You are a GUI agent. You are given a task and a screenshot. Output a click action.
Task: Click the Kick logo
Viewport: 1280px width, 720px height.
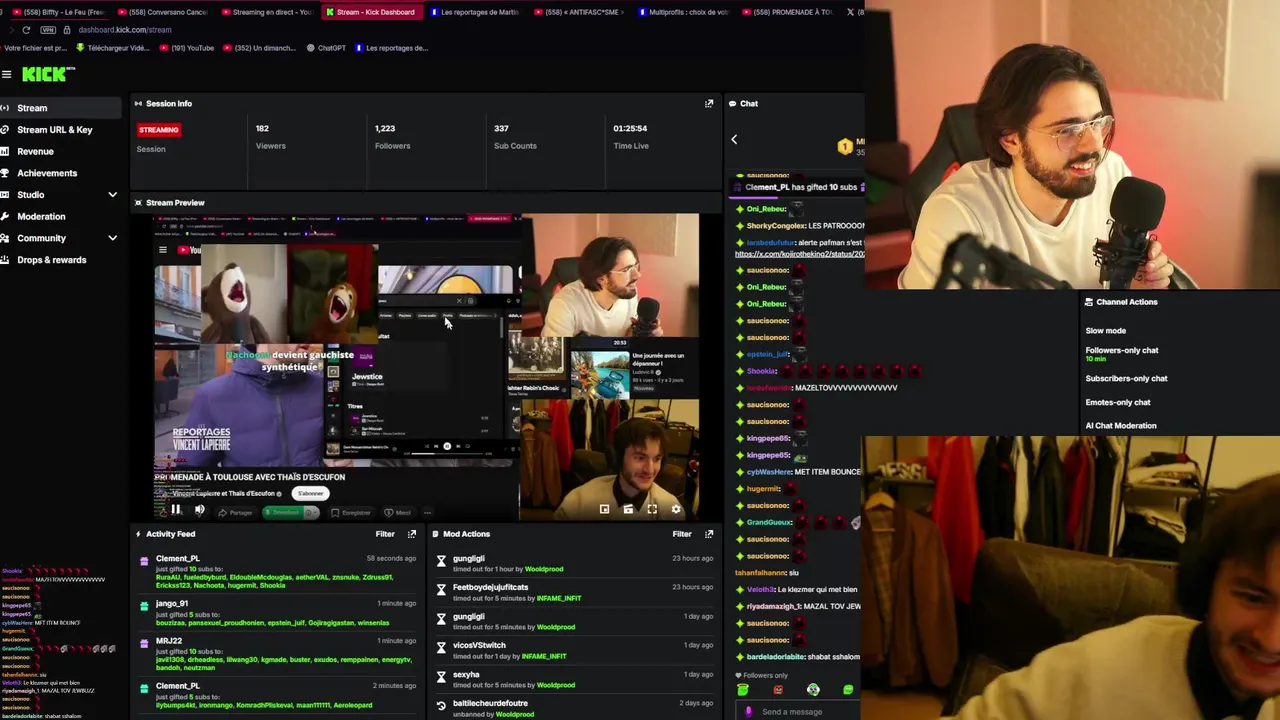tap(48, 74)
